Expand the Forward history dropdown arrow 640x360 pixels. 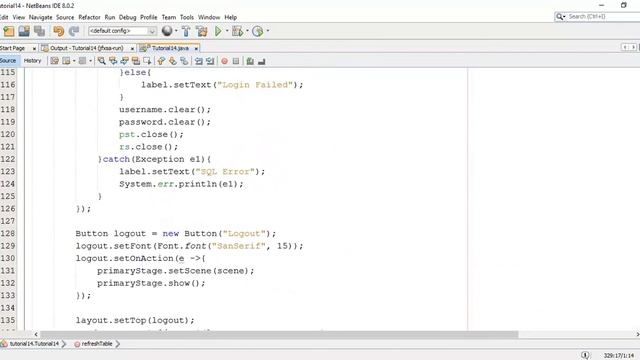coord(90,61)
